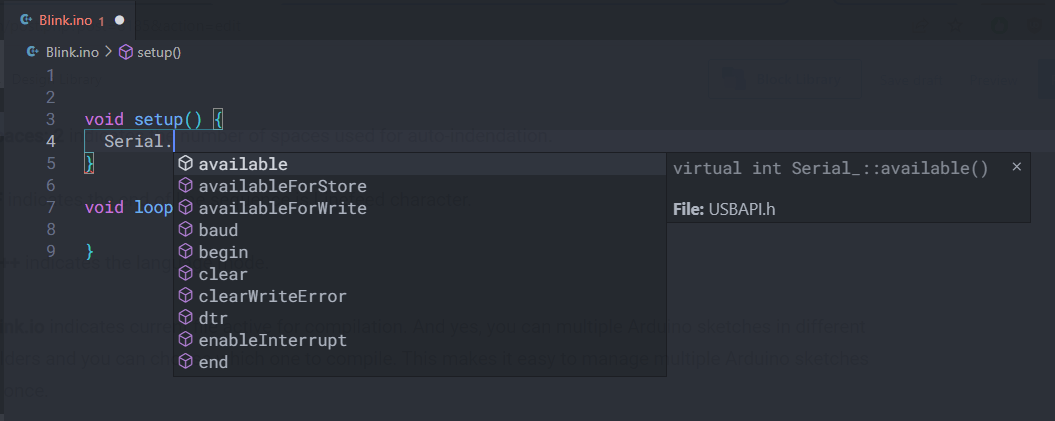The image size is (1055, 421).
Task: Click method icon beside 'baud'
Action: click(x=185, y=229)
